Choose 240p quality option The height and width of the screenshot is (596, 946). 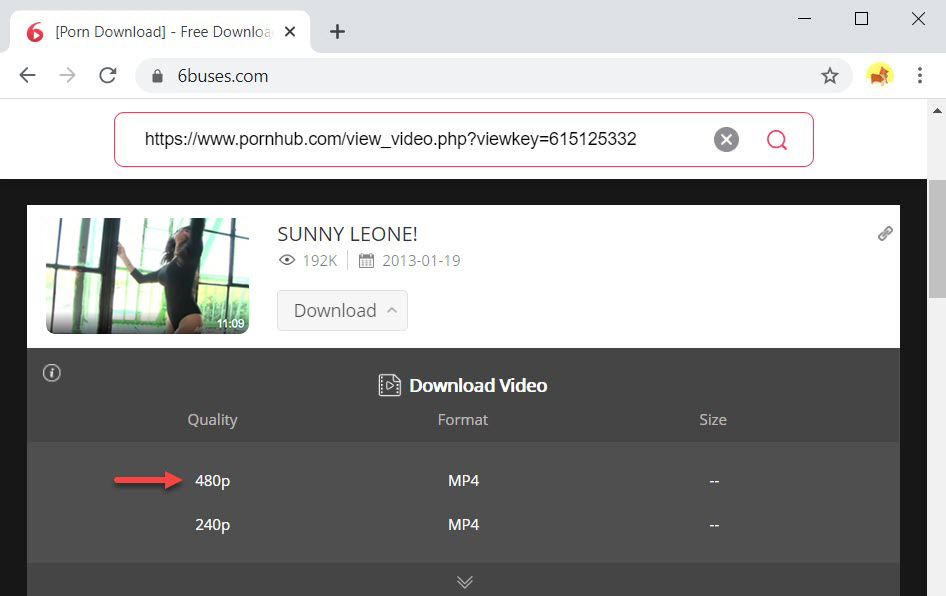[x=212, y=525]
